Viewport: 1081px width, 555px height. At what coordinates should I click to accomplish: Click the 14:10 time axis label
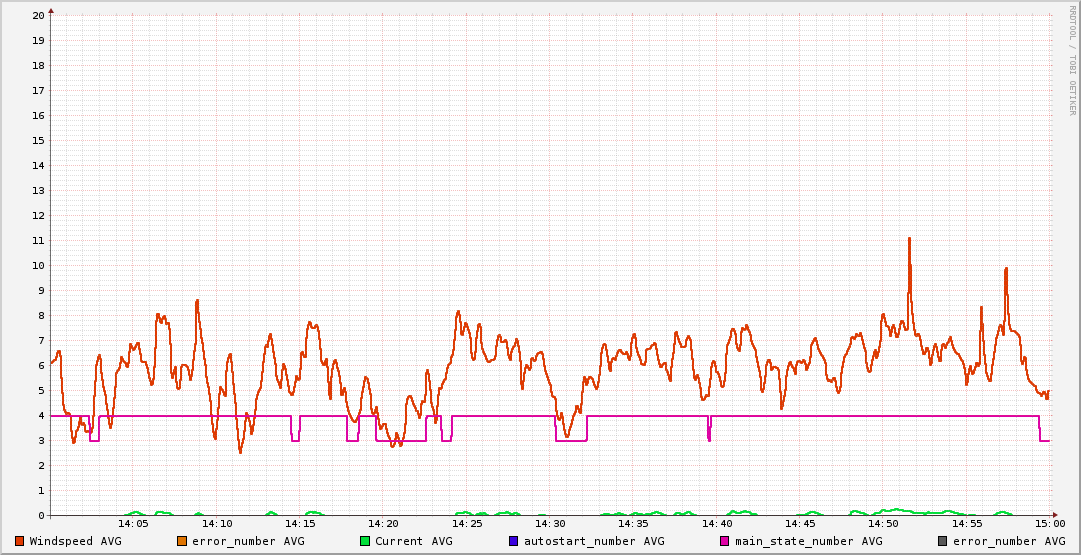[217, 524]
